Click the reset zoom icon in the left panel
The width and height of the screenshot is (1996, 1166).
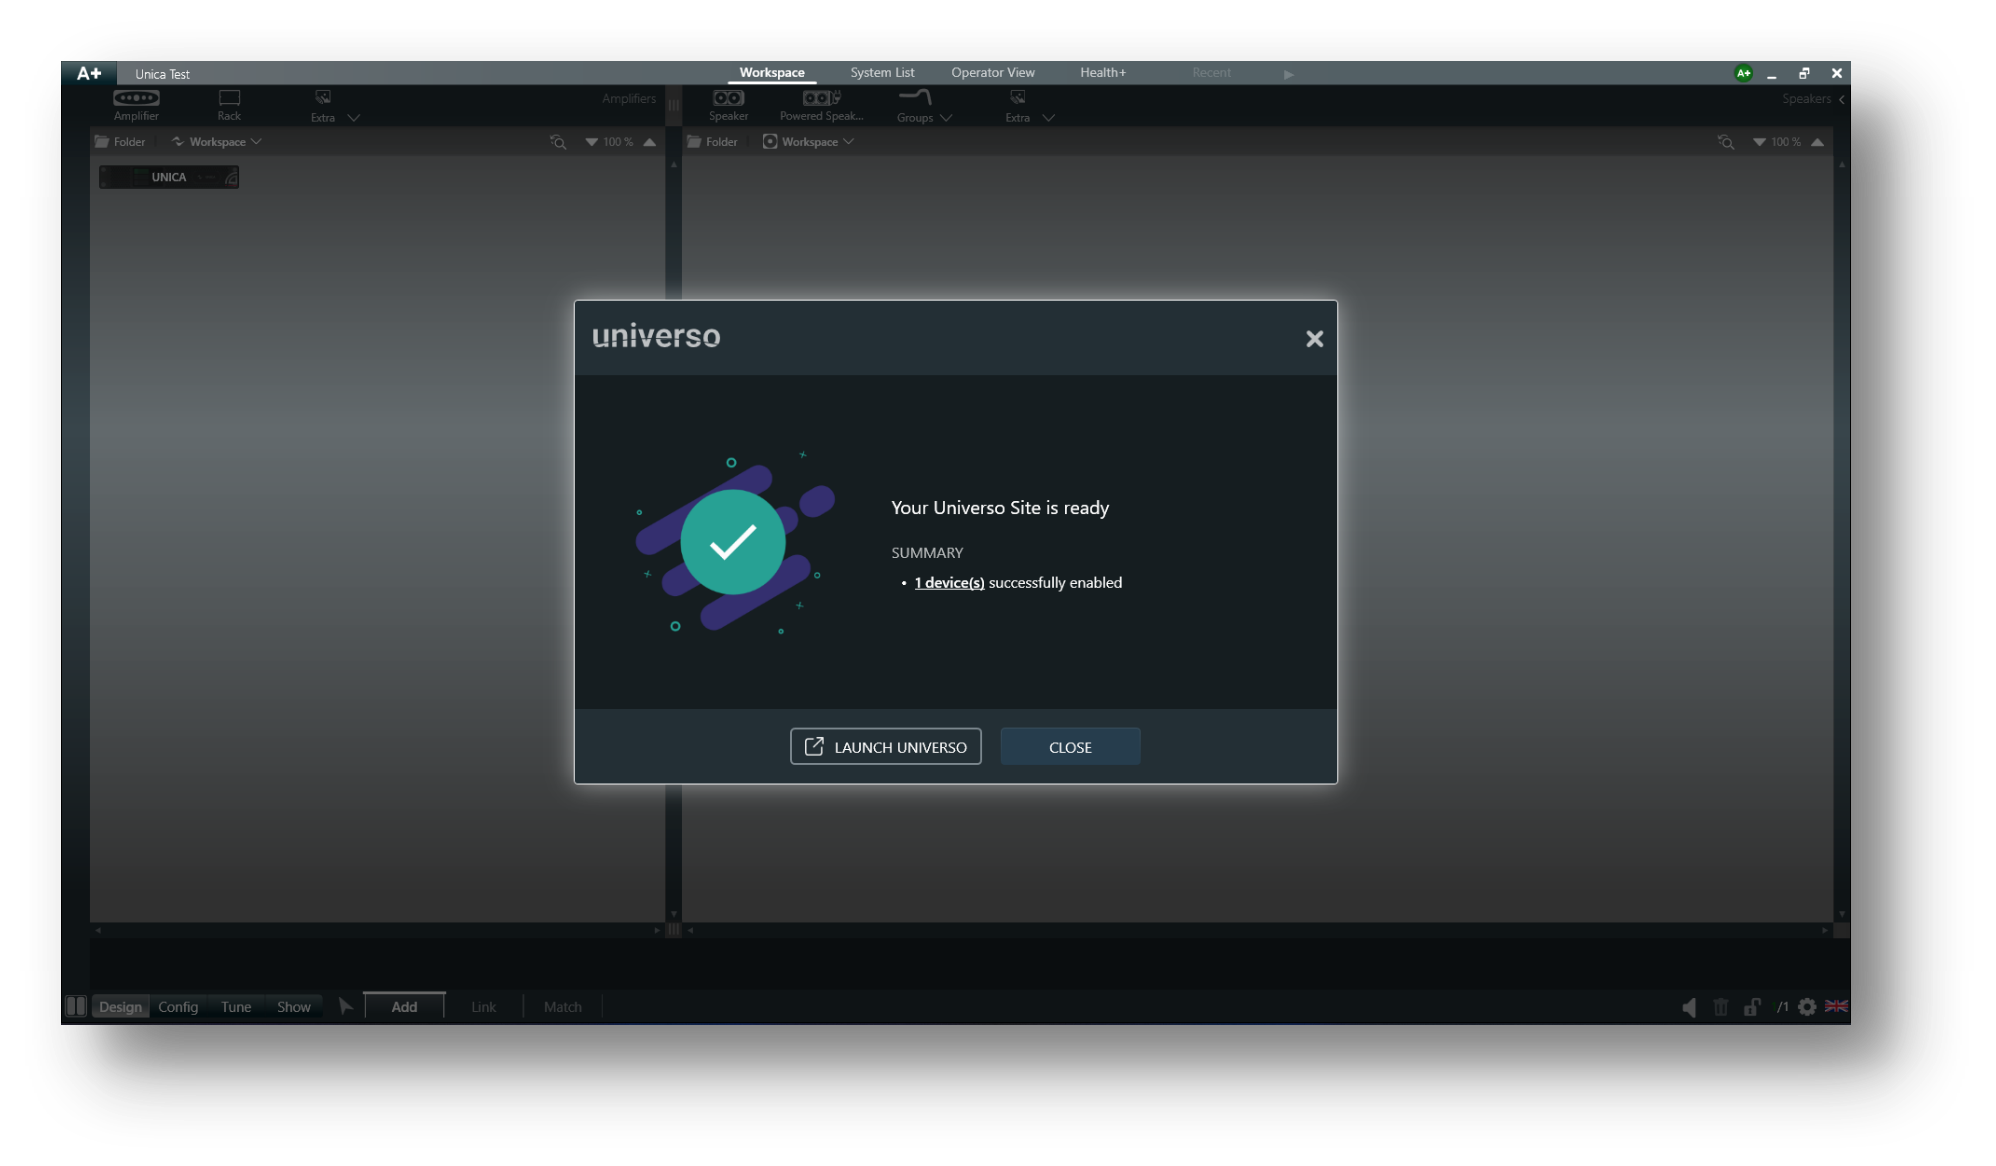[x=558, y=142]
